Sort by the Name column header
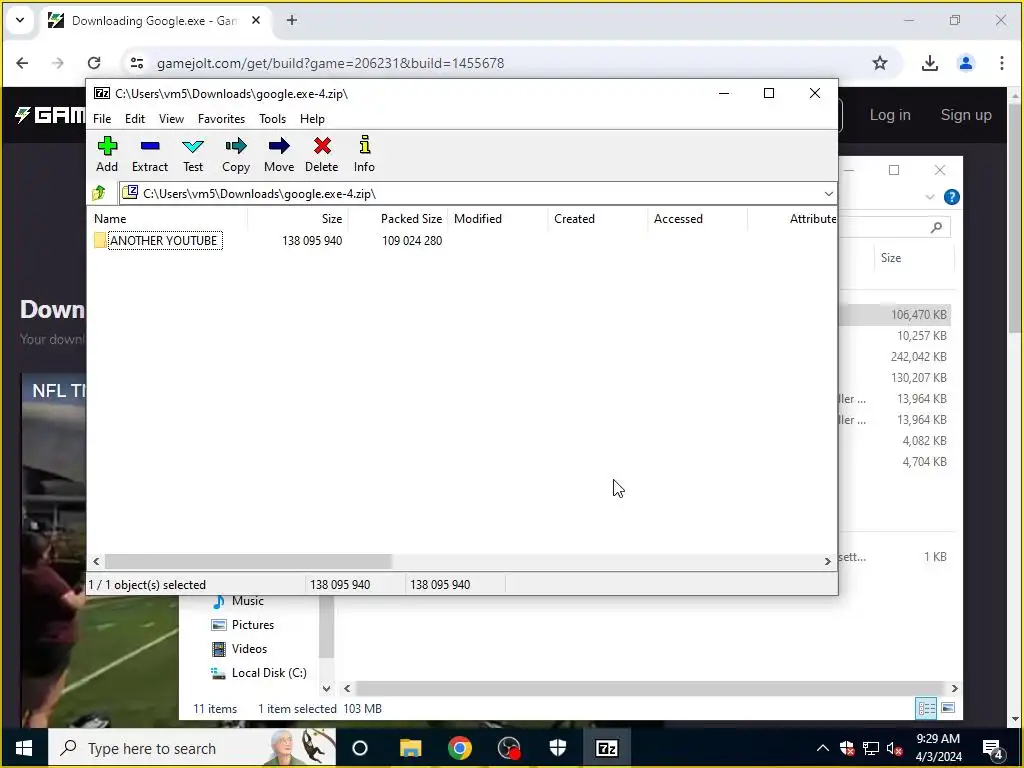1024x768 pixels. point(110,219)
